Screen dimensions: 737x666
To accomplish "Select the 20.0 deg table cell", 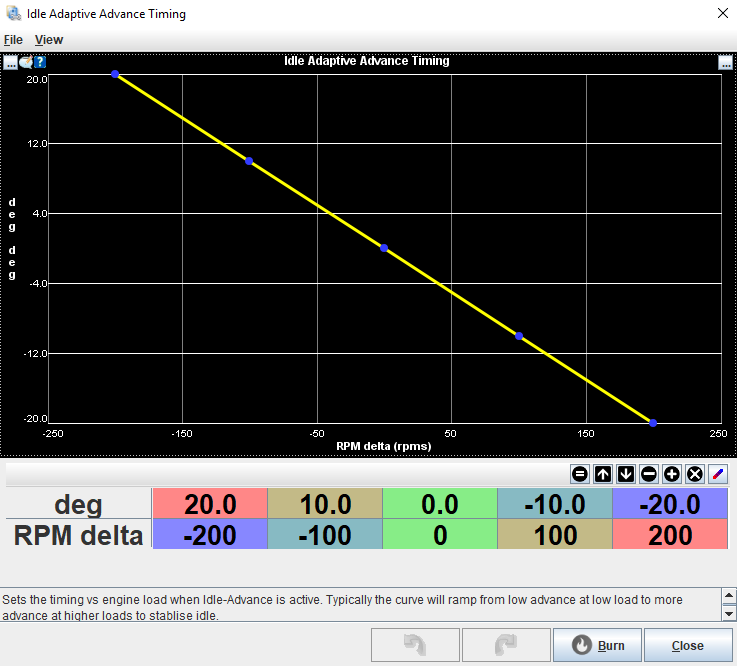I will click(208, 504).
